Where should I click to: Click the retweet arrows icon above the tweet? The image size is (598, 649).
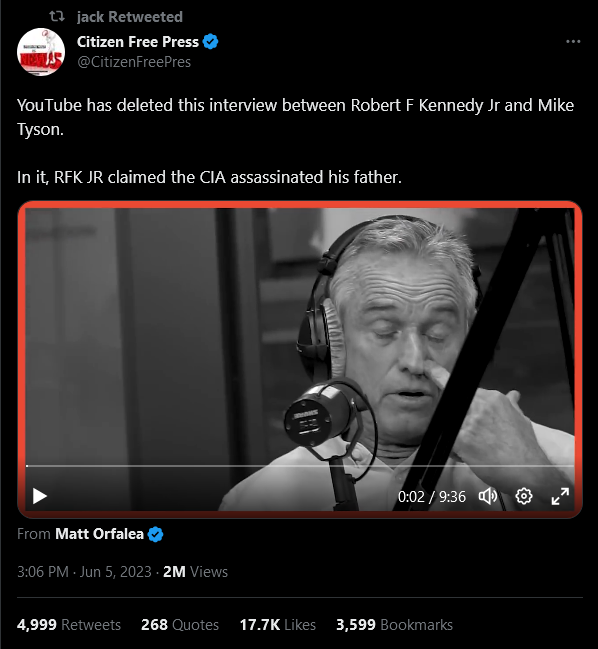tap(57, 17)
